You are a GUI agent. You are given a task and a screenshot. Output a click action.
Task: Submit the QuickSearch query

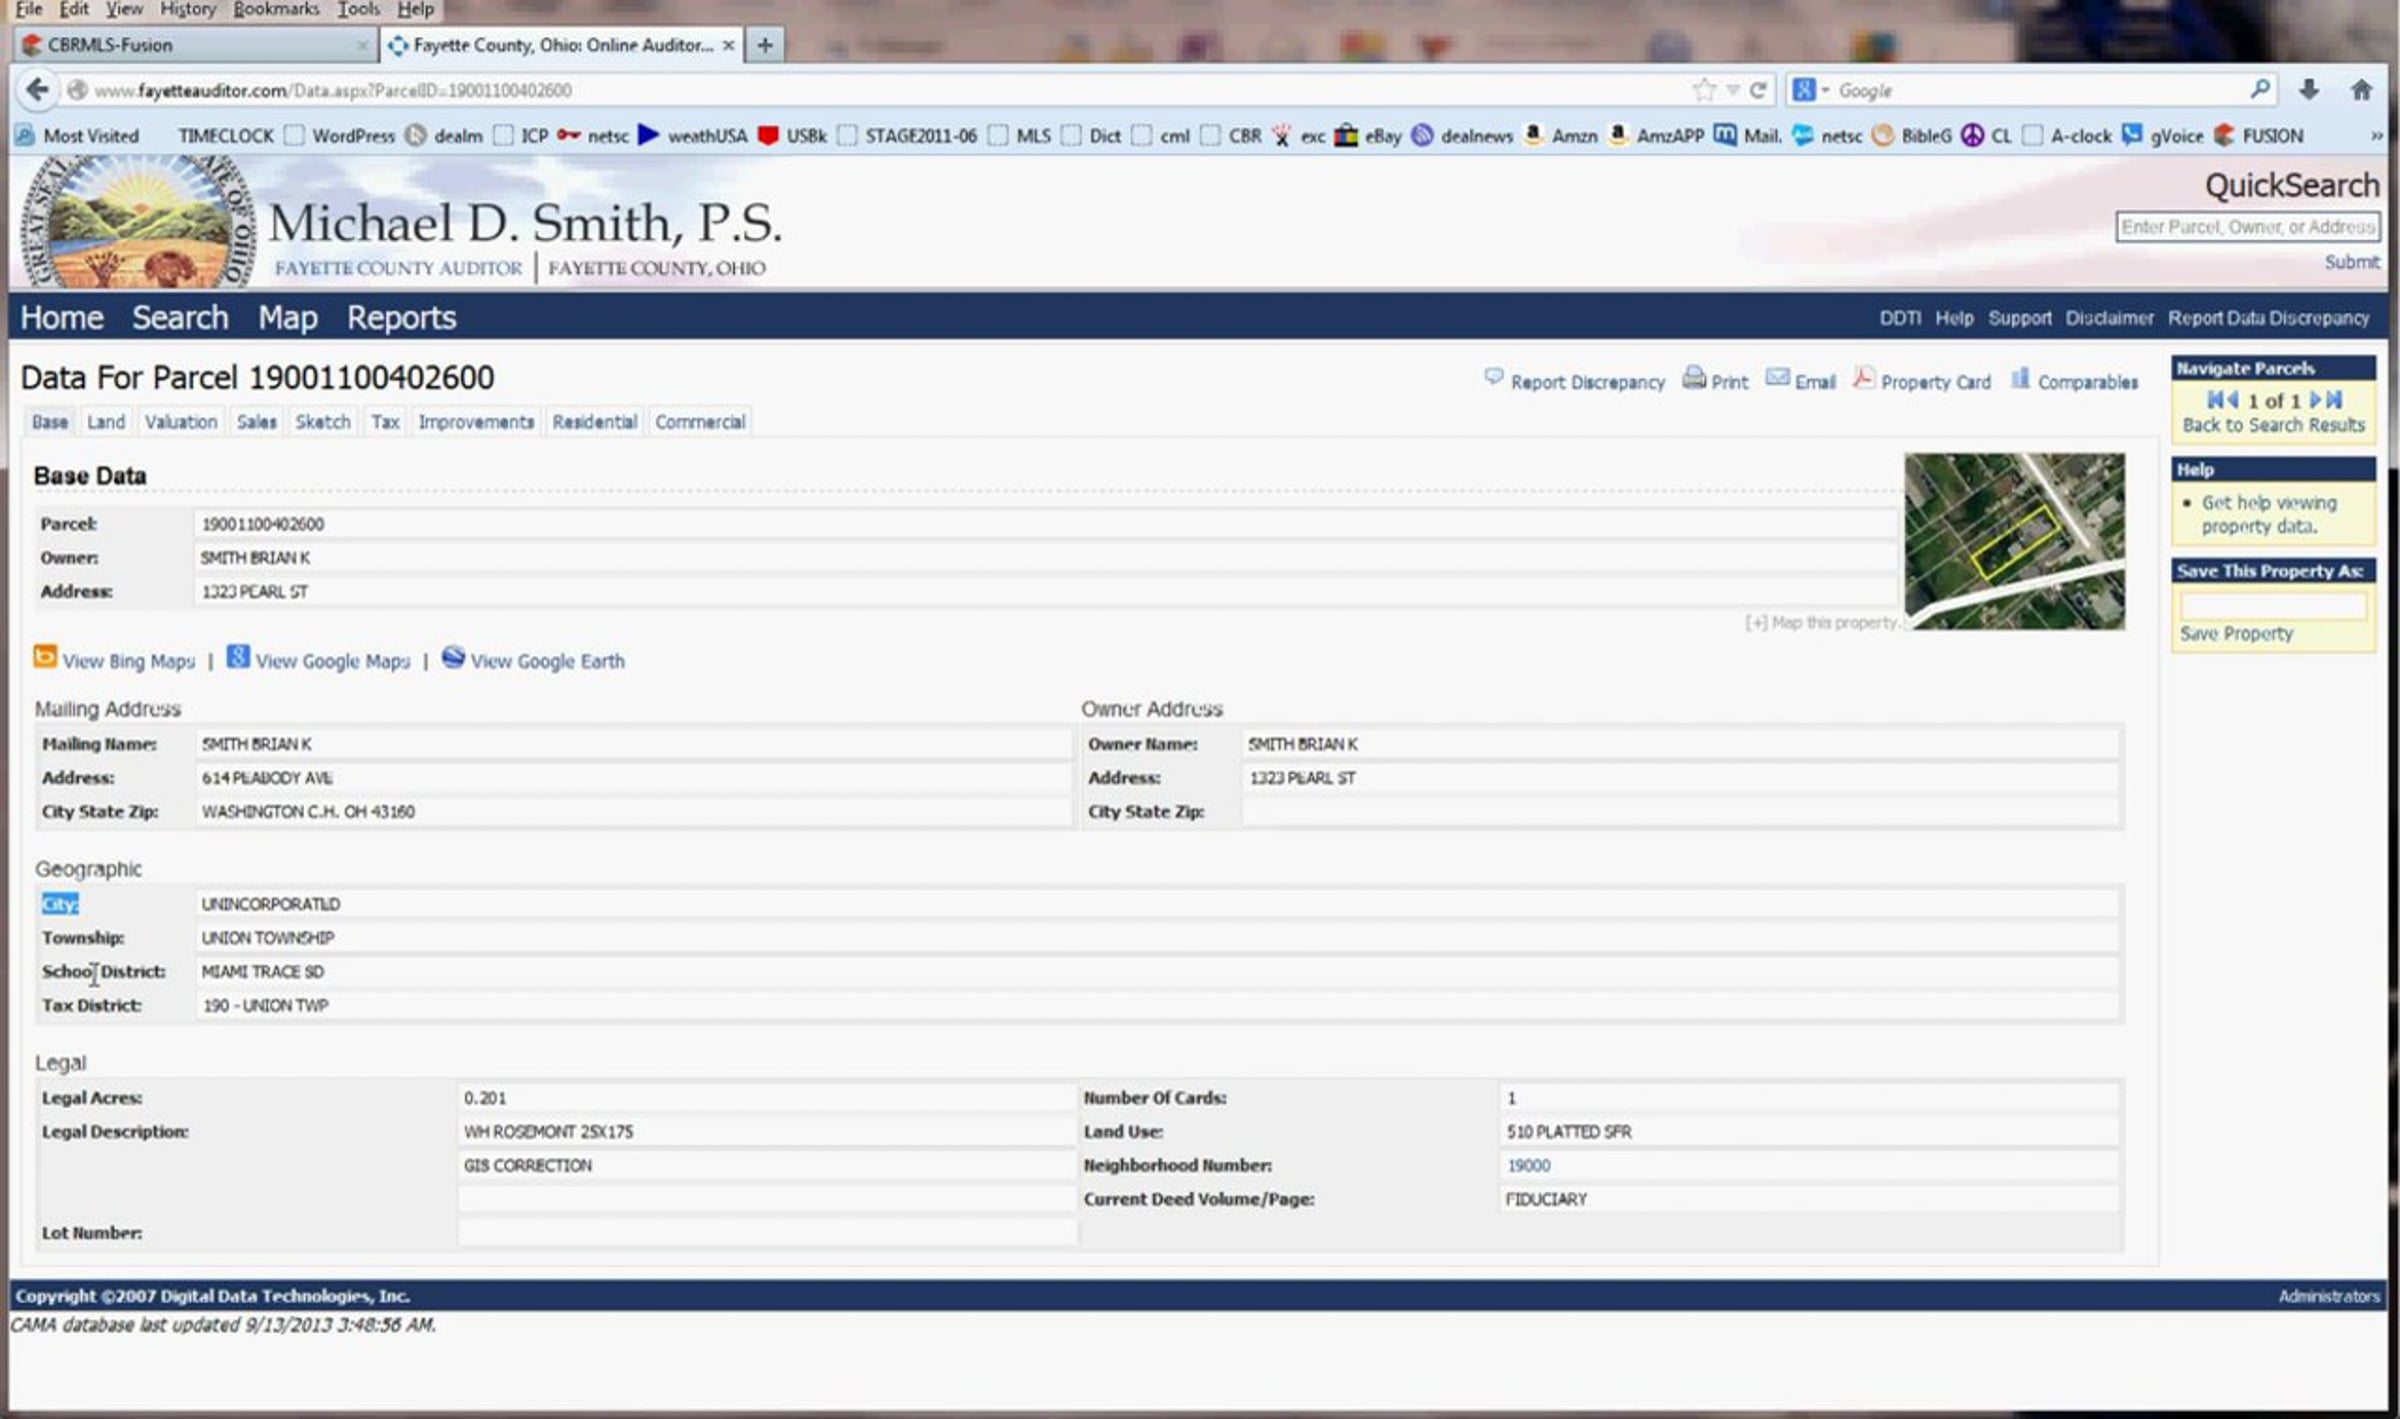(2352, 262)
